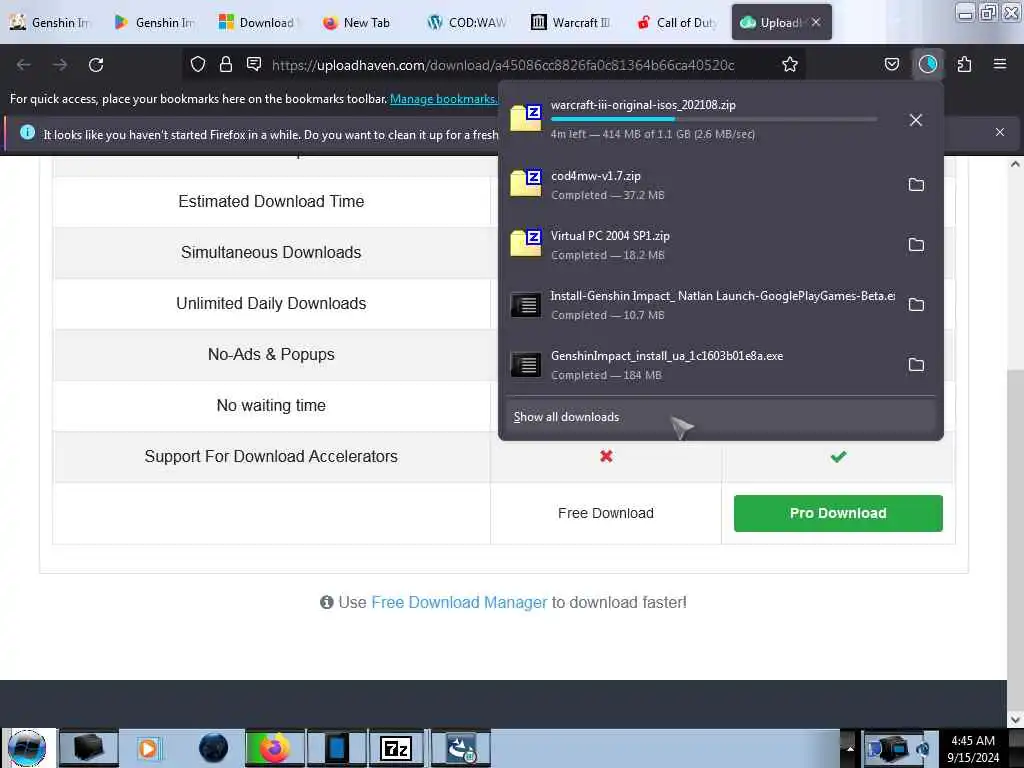Bookmark this page with the star
This screenshot has height=768, width=1024.
790,64
